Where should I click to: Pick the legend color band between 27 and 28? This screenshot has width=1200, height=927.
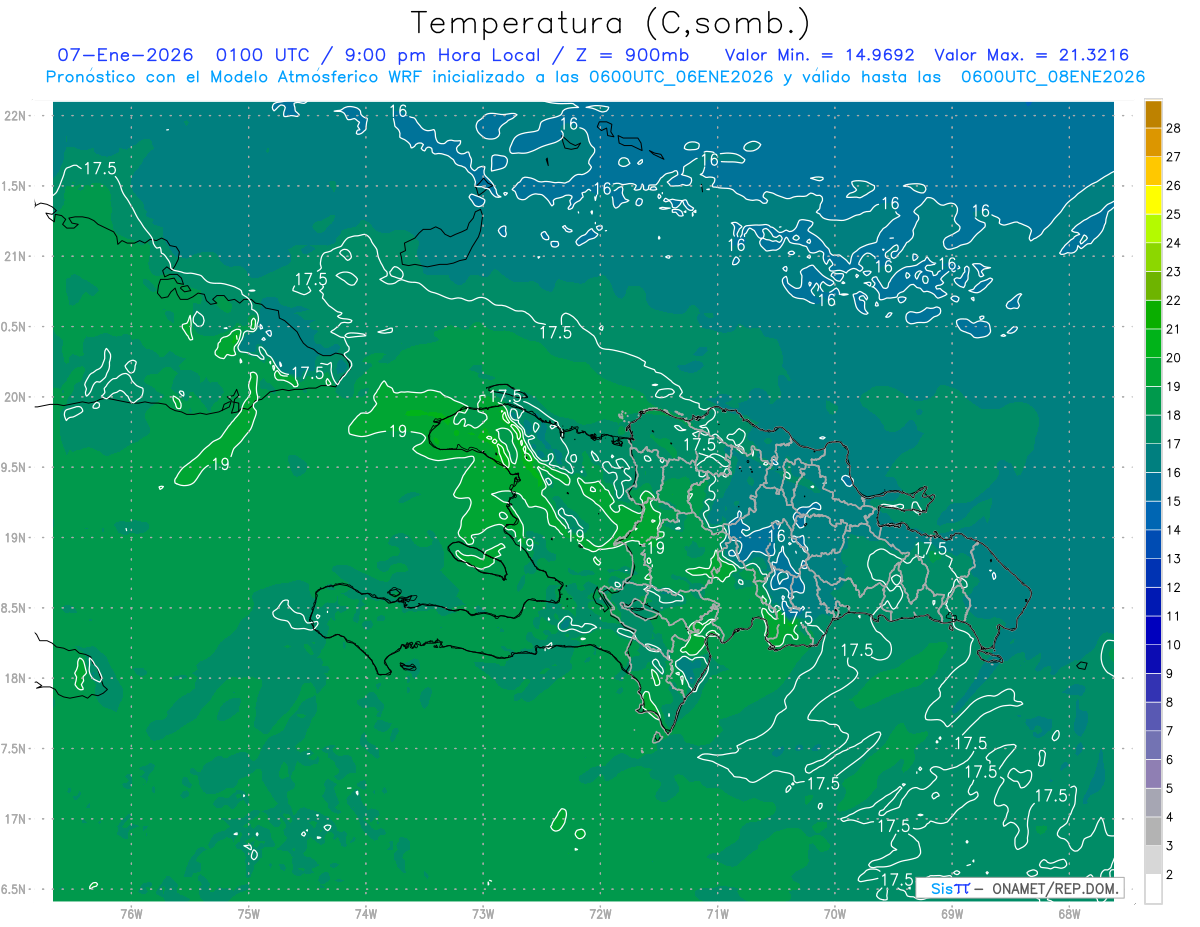click(x=1153, y=142)
